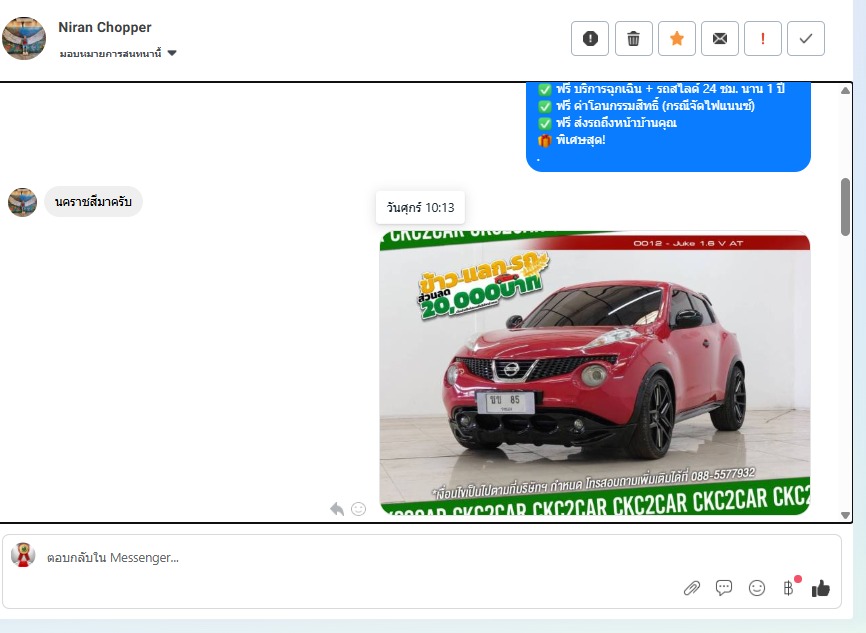The width and height of the screenshot is (866, 633).
Task: Click the orange star follow-up icon
Action: click(676, 39)
